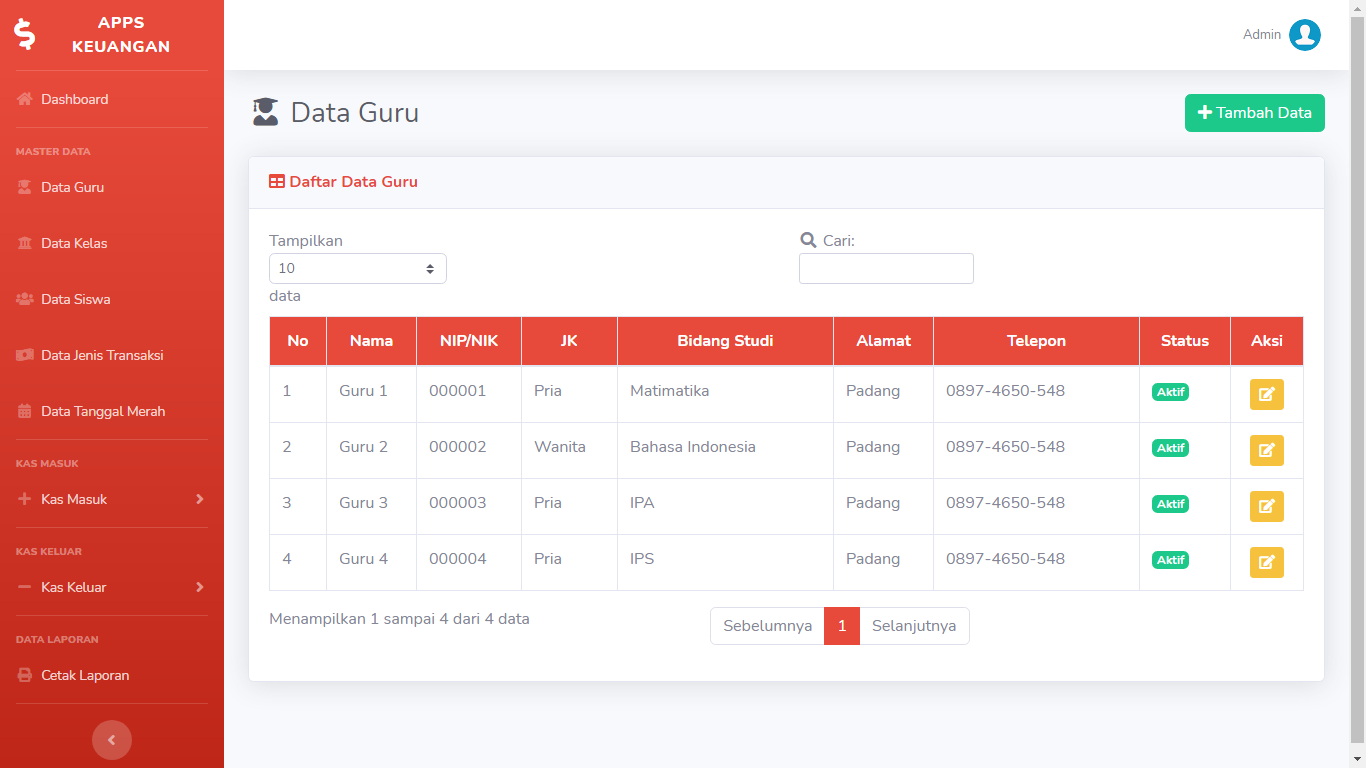Click the minus icon beside Kas Keluar
This screenshot has width=1366, height=768.
coord(25,587)
